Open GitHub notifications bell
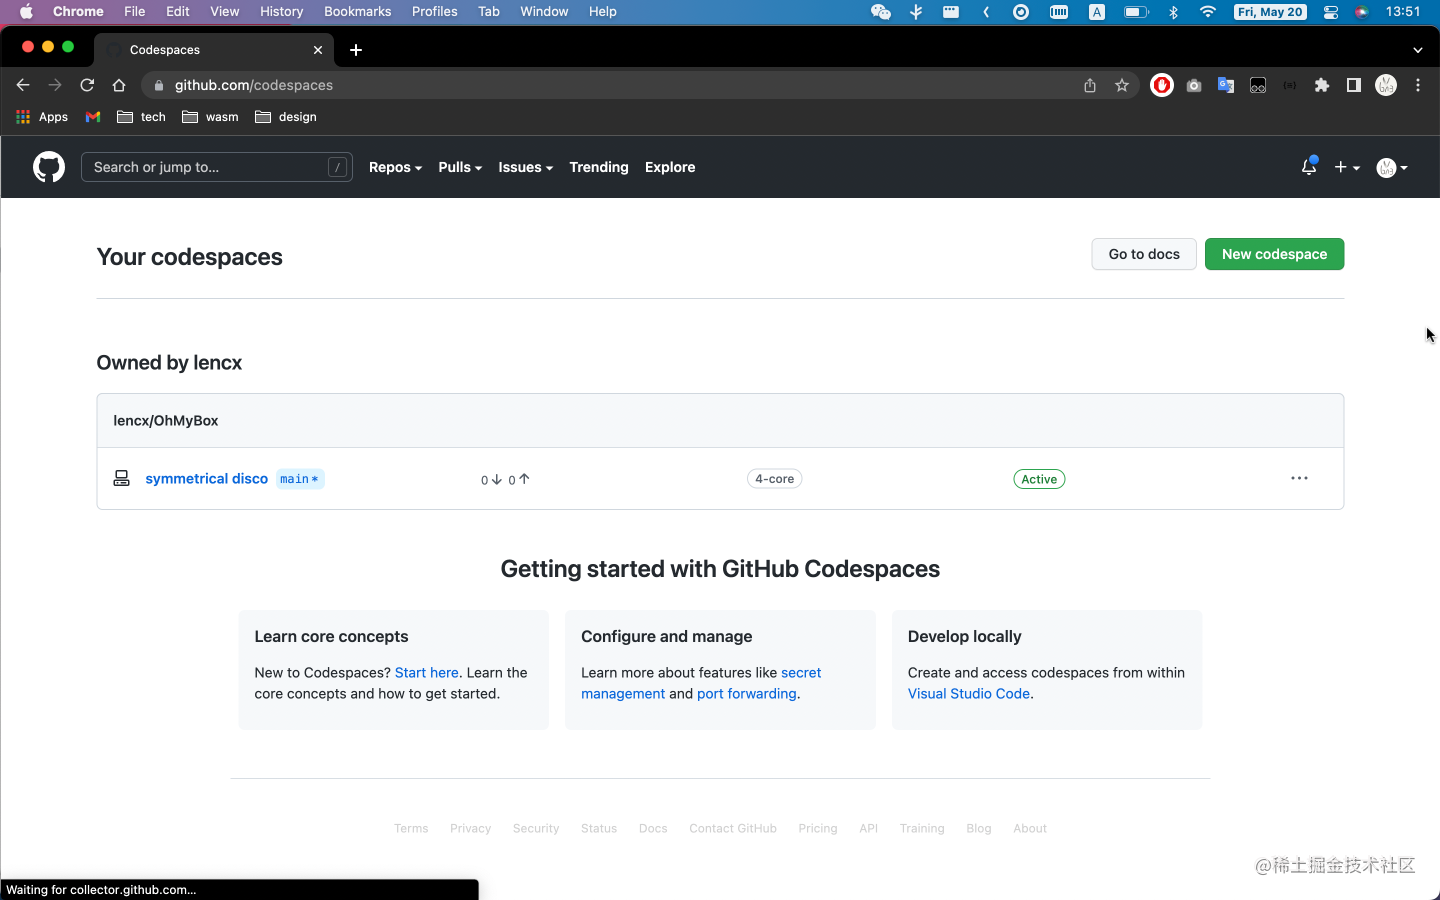 [x=1308, y=167]
